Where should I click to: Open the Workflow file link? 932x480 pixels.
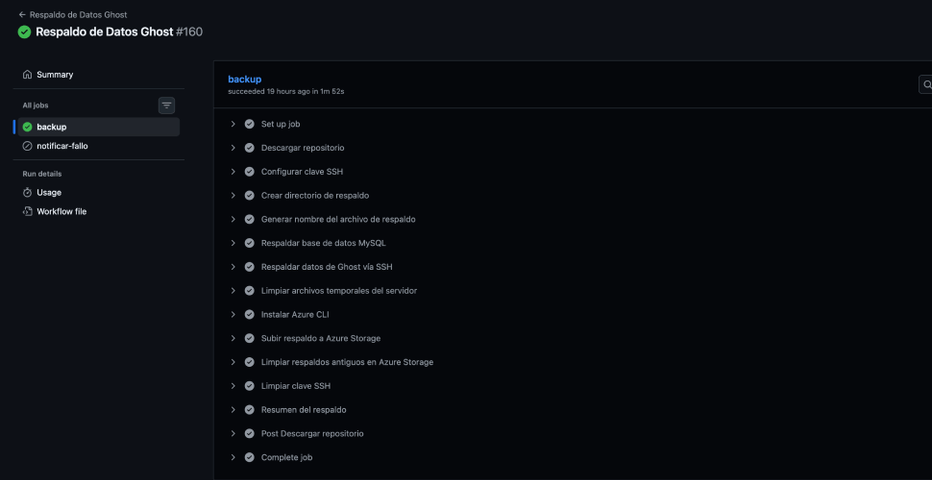(x=61, y=212)
